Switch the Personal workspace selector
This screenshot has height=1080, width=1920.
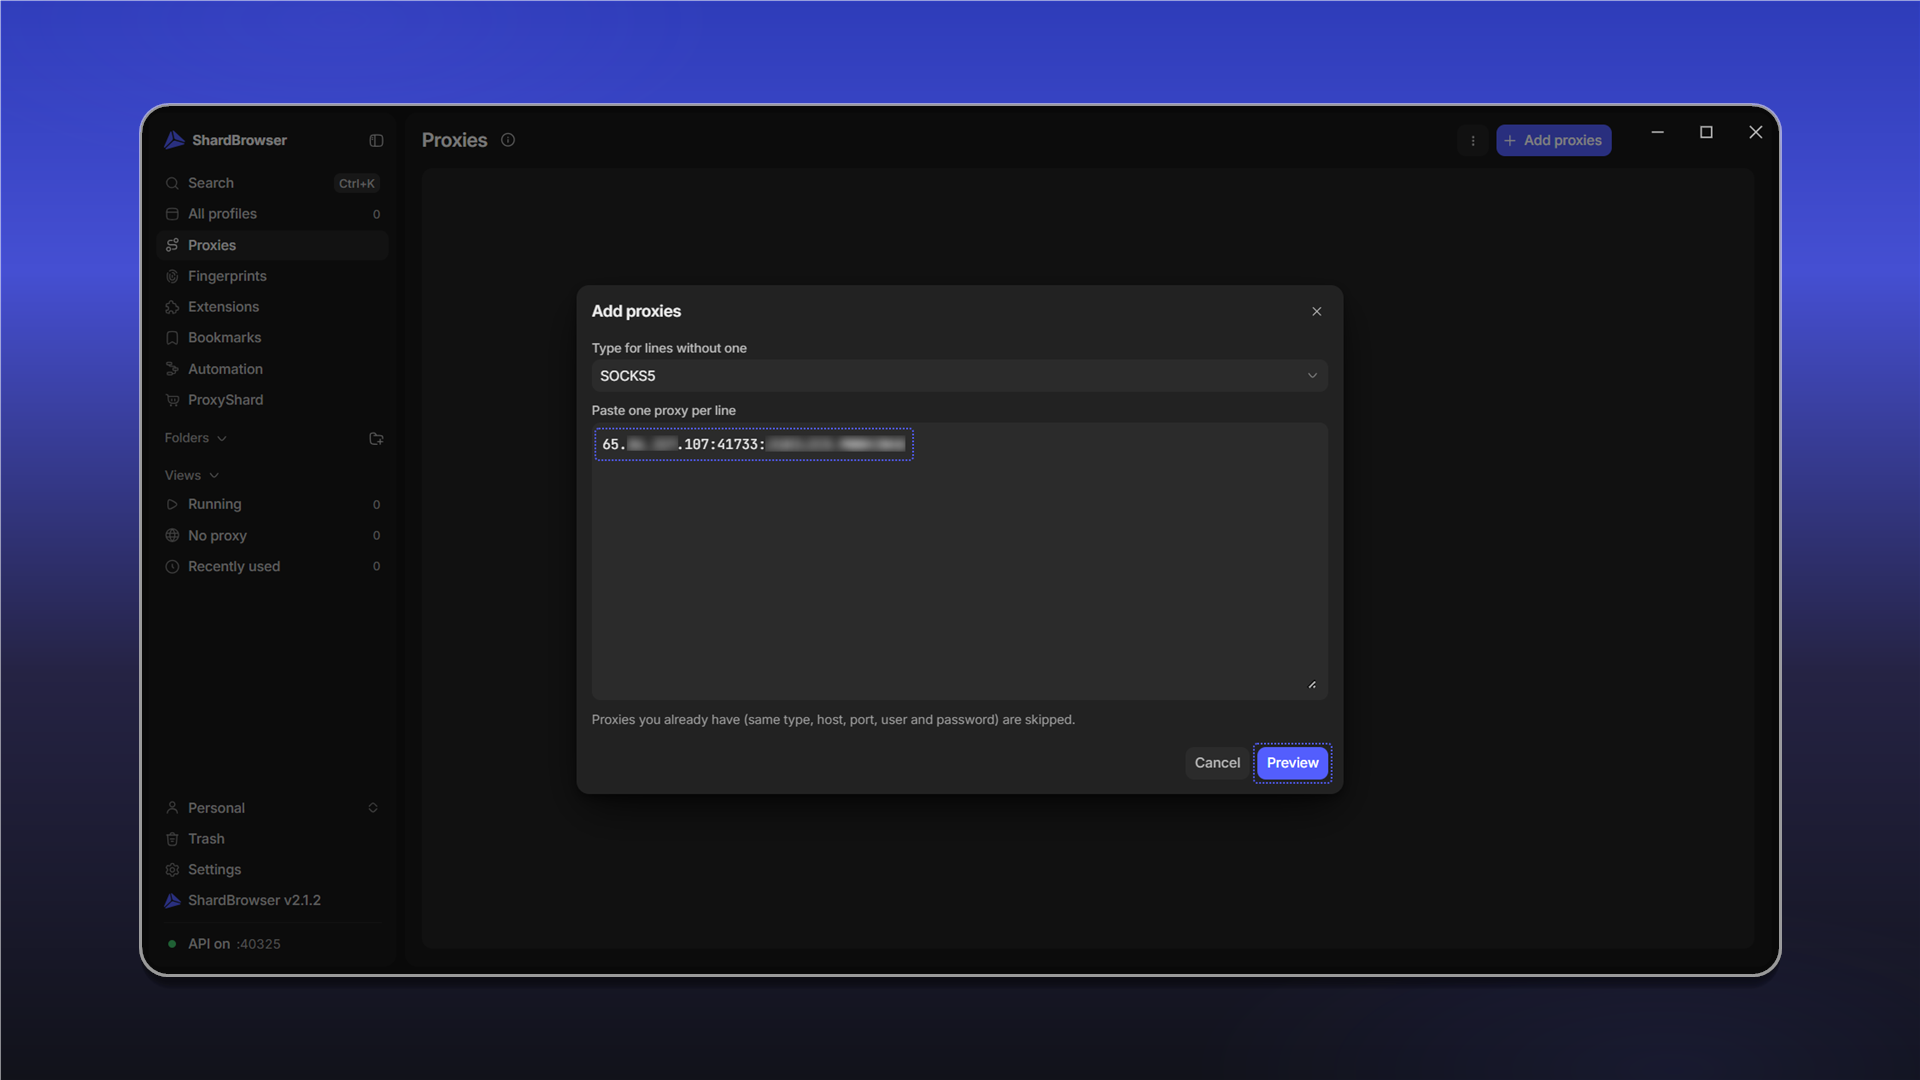tap(272, 808)
